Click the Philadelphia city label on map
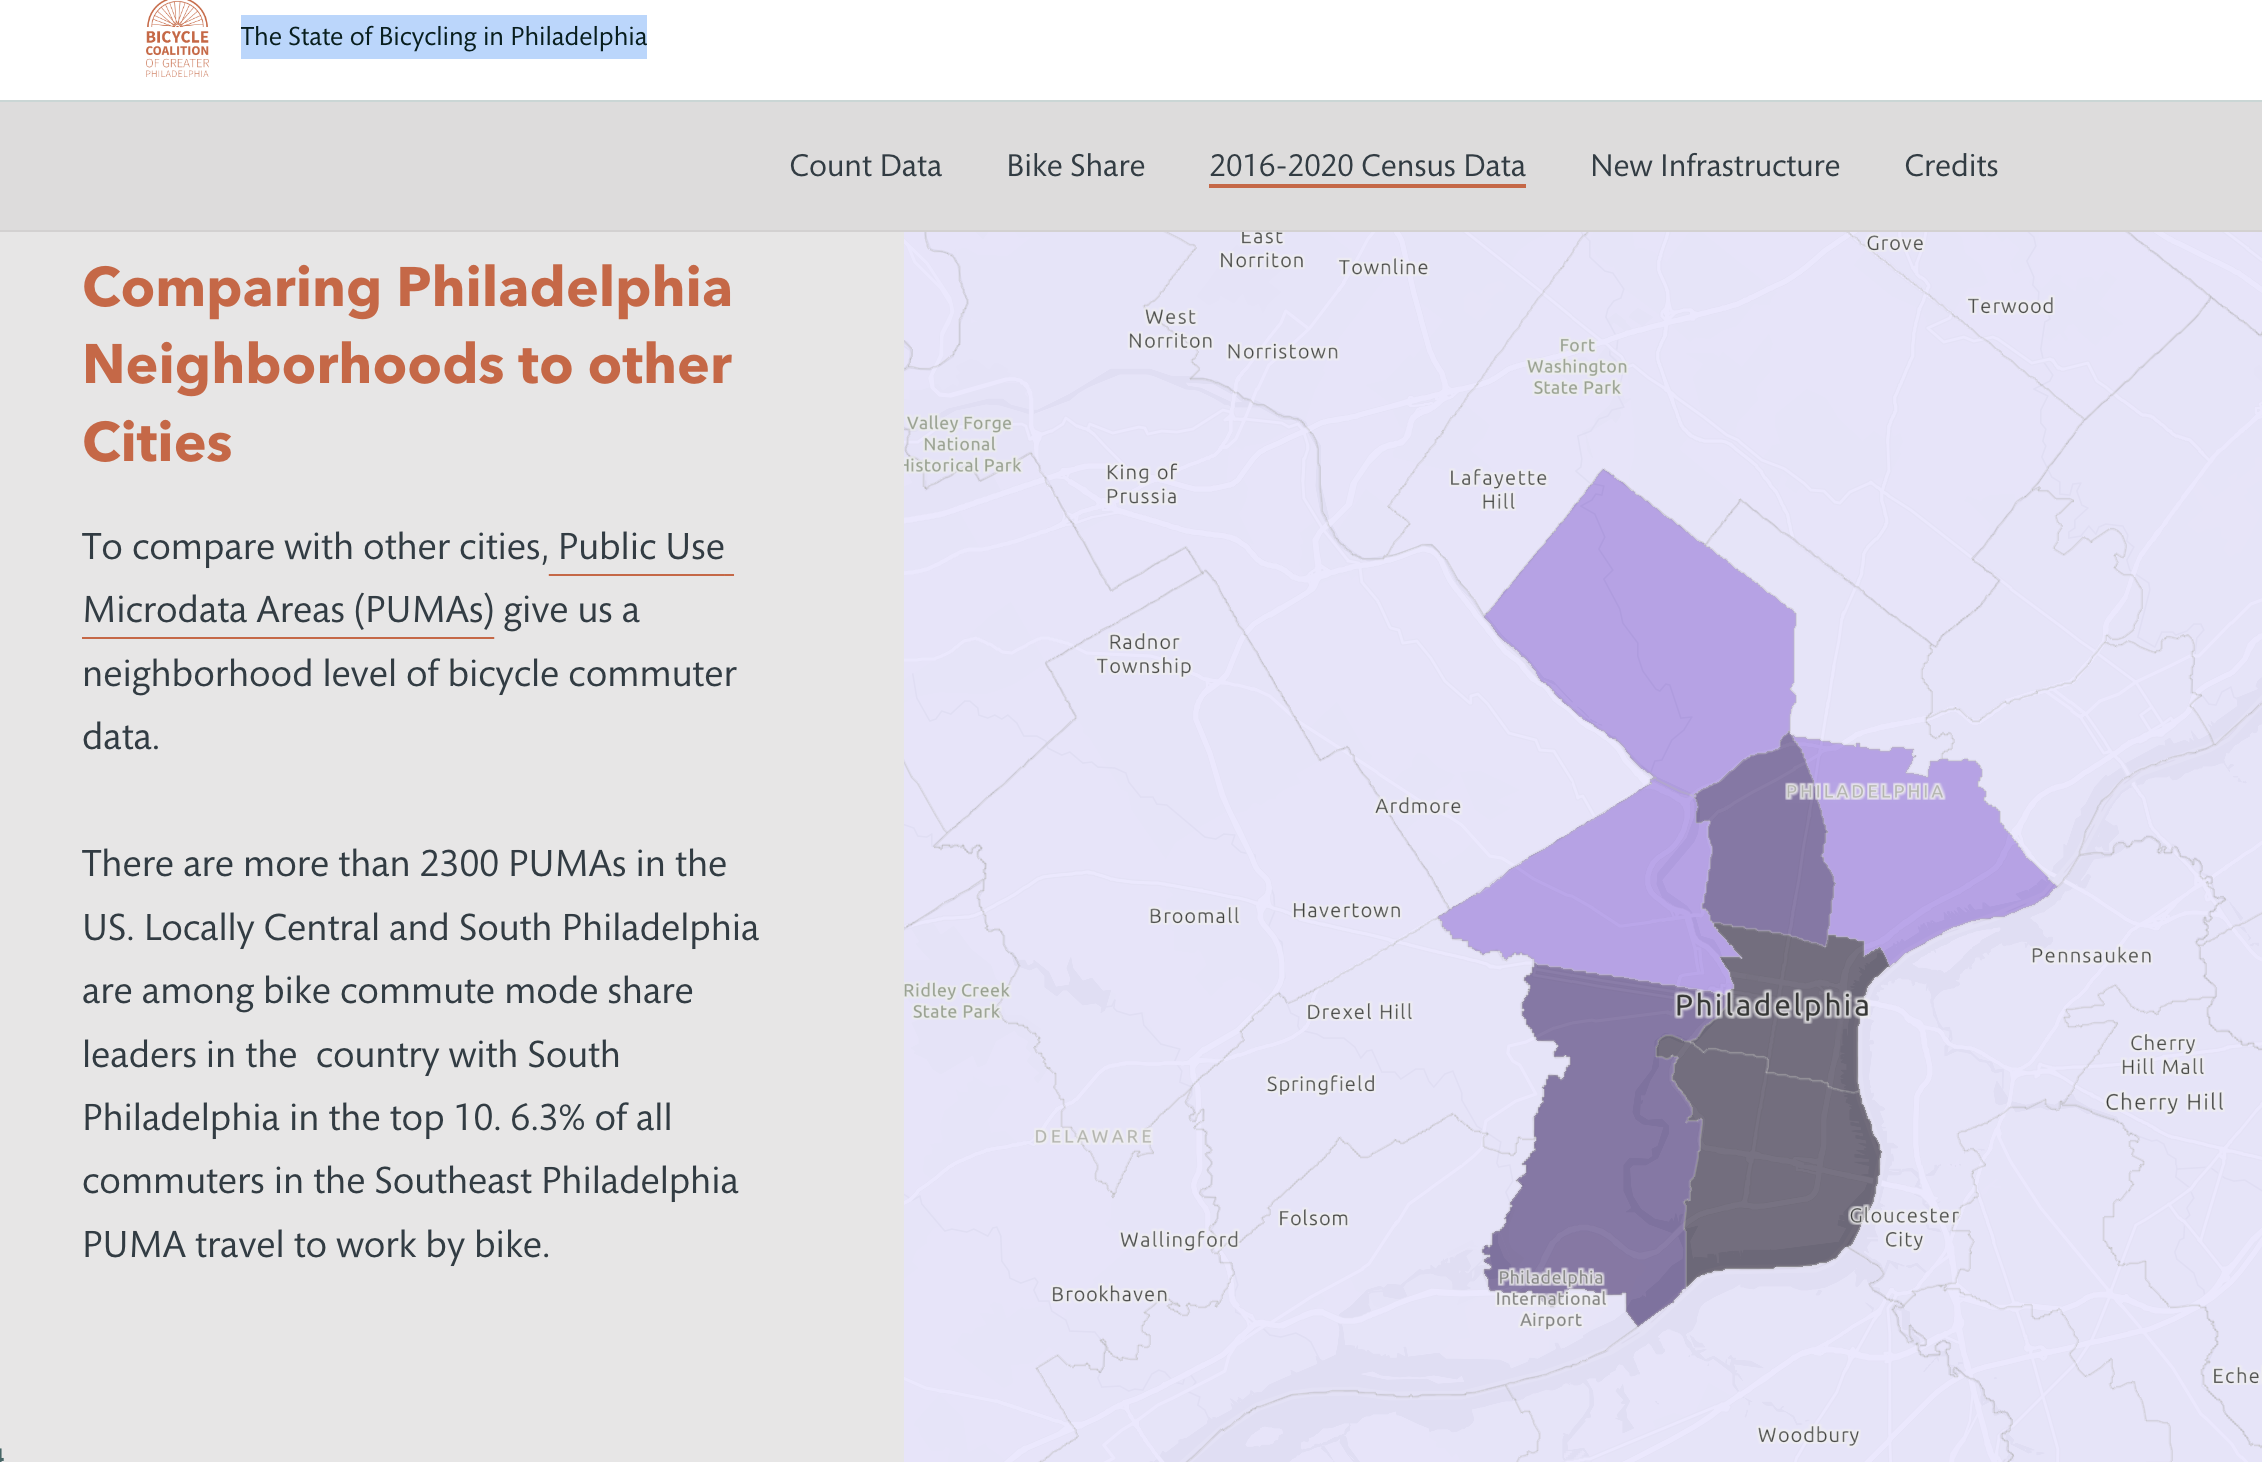Image resolution: width=2262 pixels, height=1462 pixels. (x=1771, y=1005)
